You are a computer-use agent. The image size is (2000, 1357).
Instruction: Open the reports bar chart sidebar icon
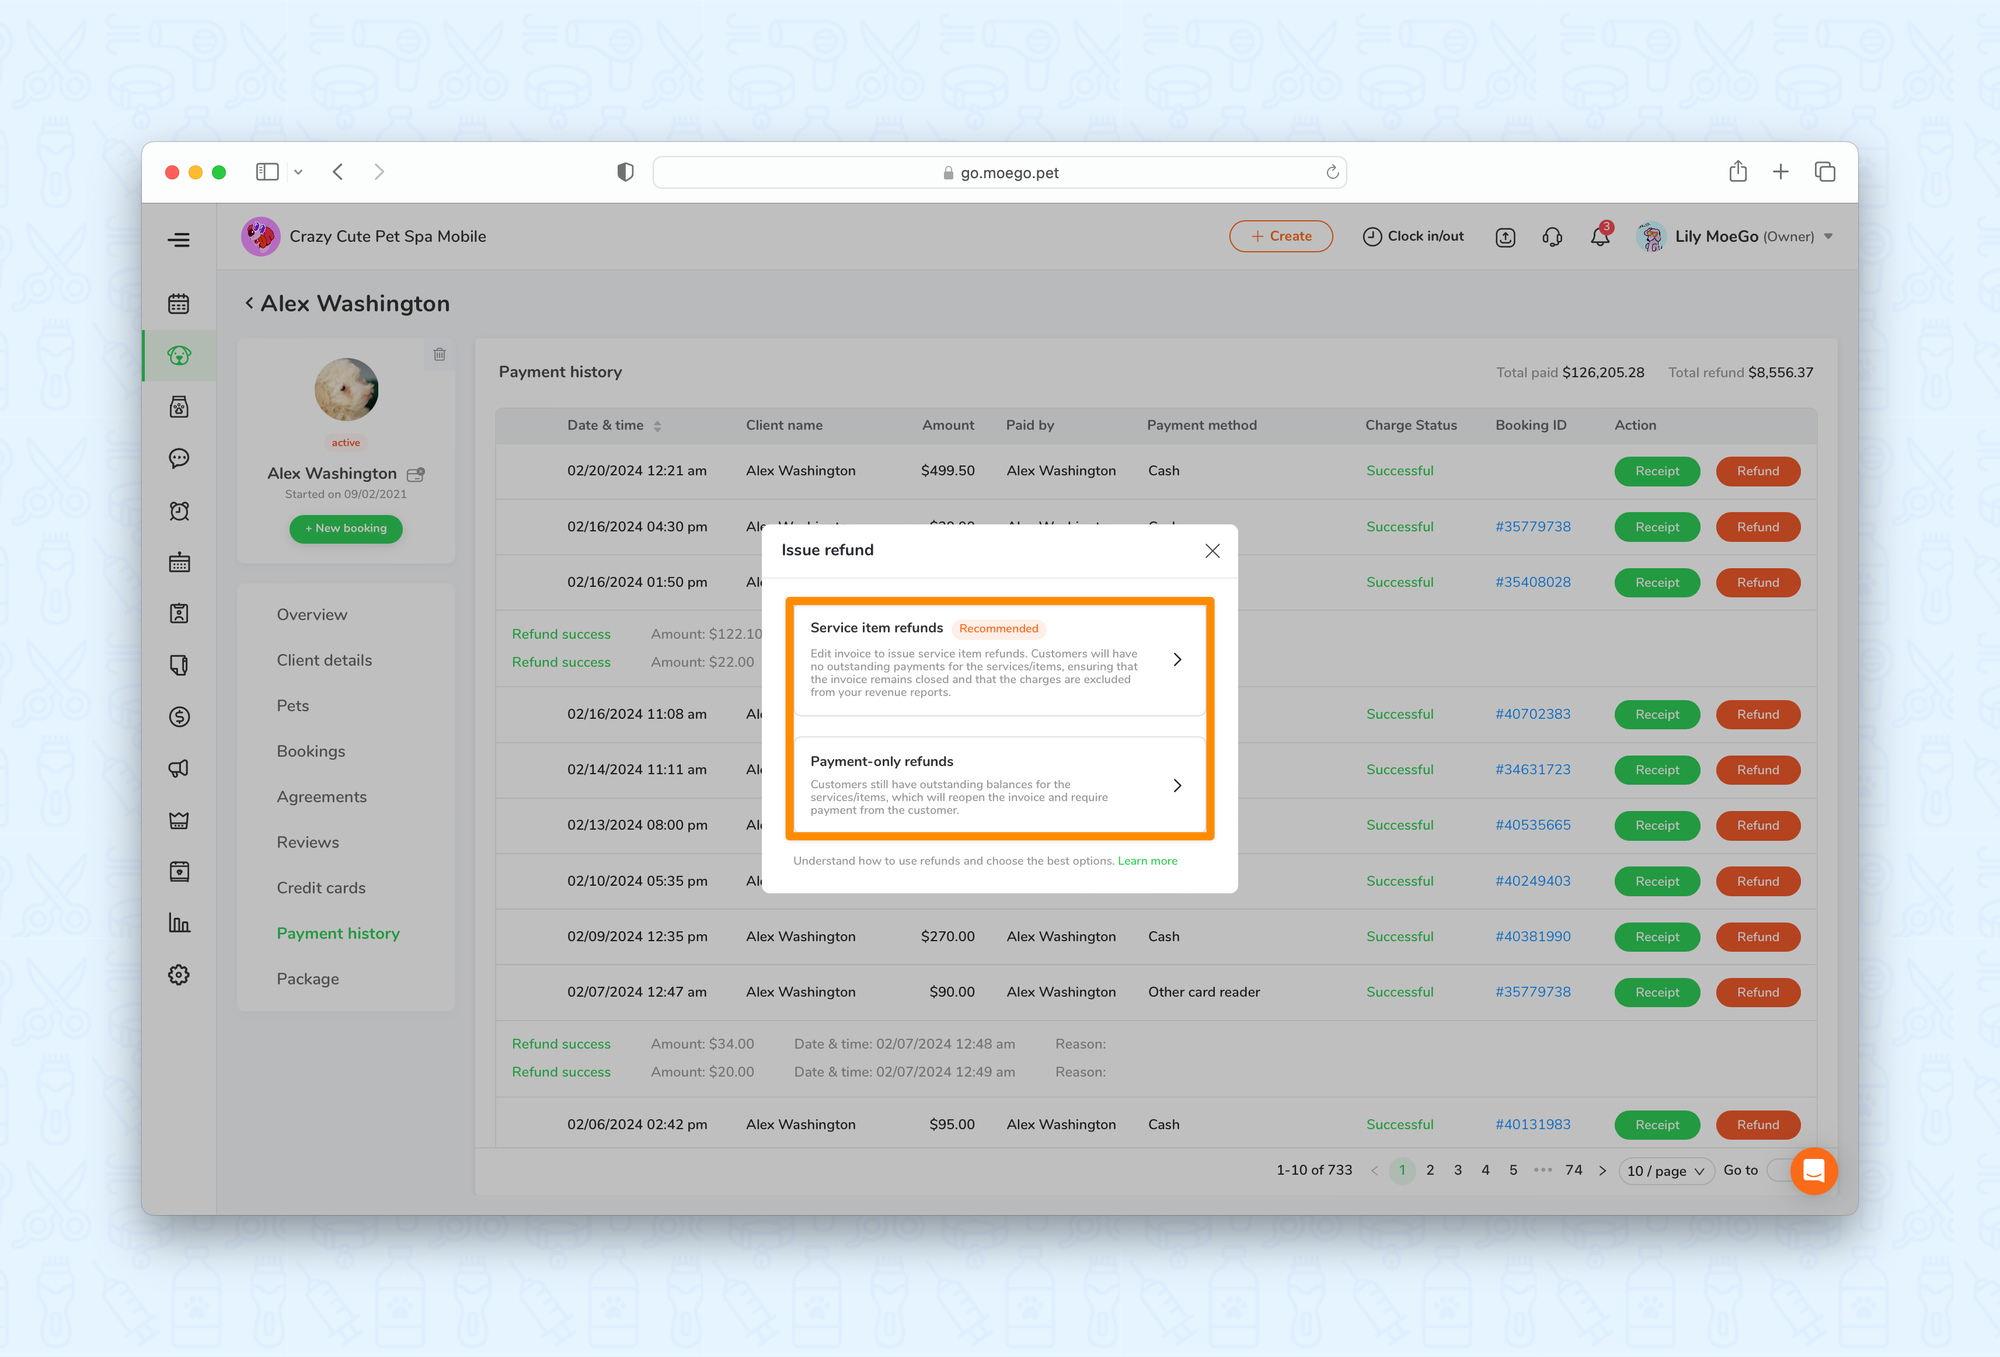click(x=179, y=923)
